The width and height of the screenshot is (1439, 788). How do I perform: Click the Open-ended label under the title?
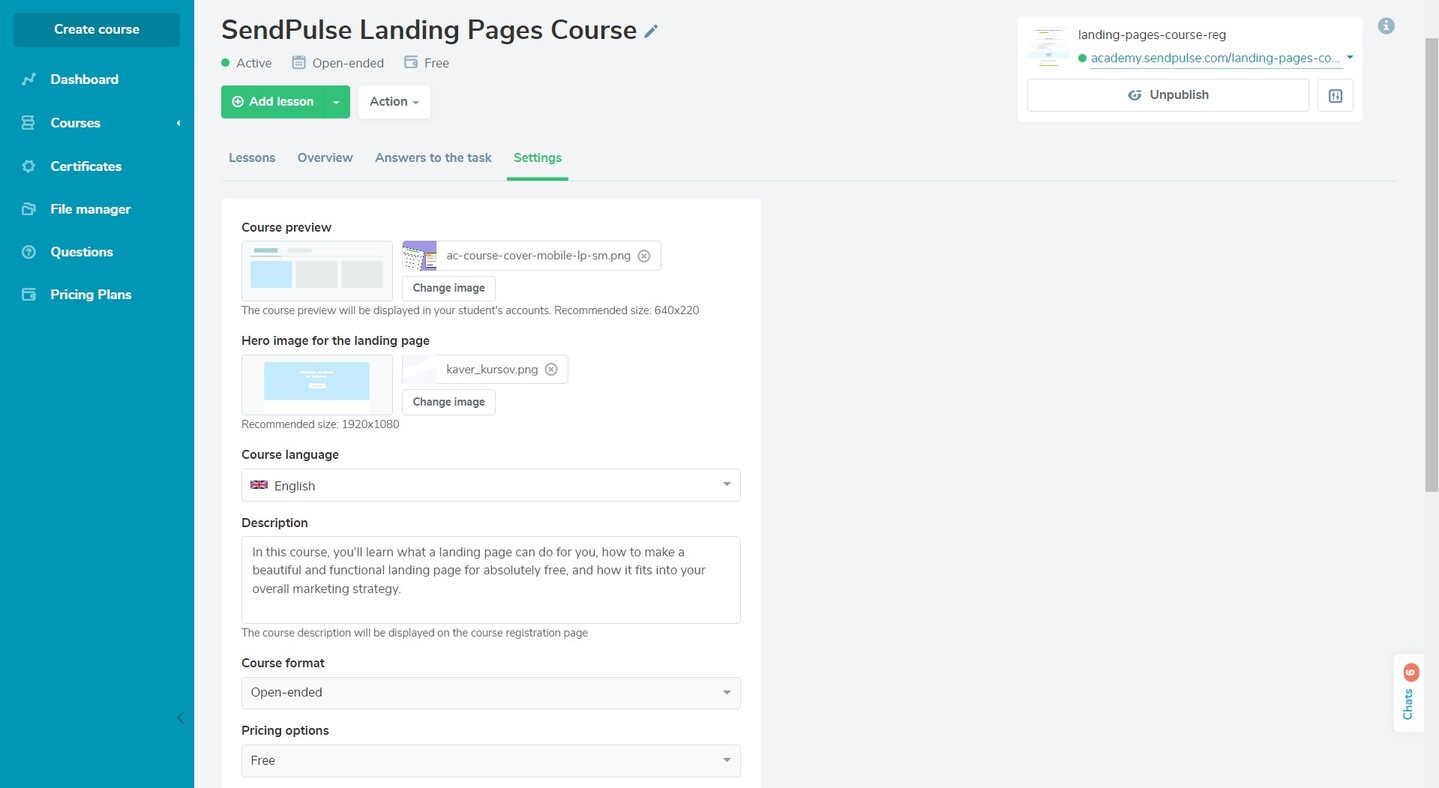[348, 63]
